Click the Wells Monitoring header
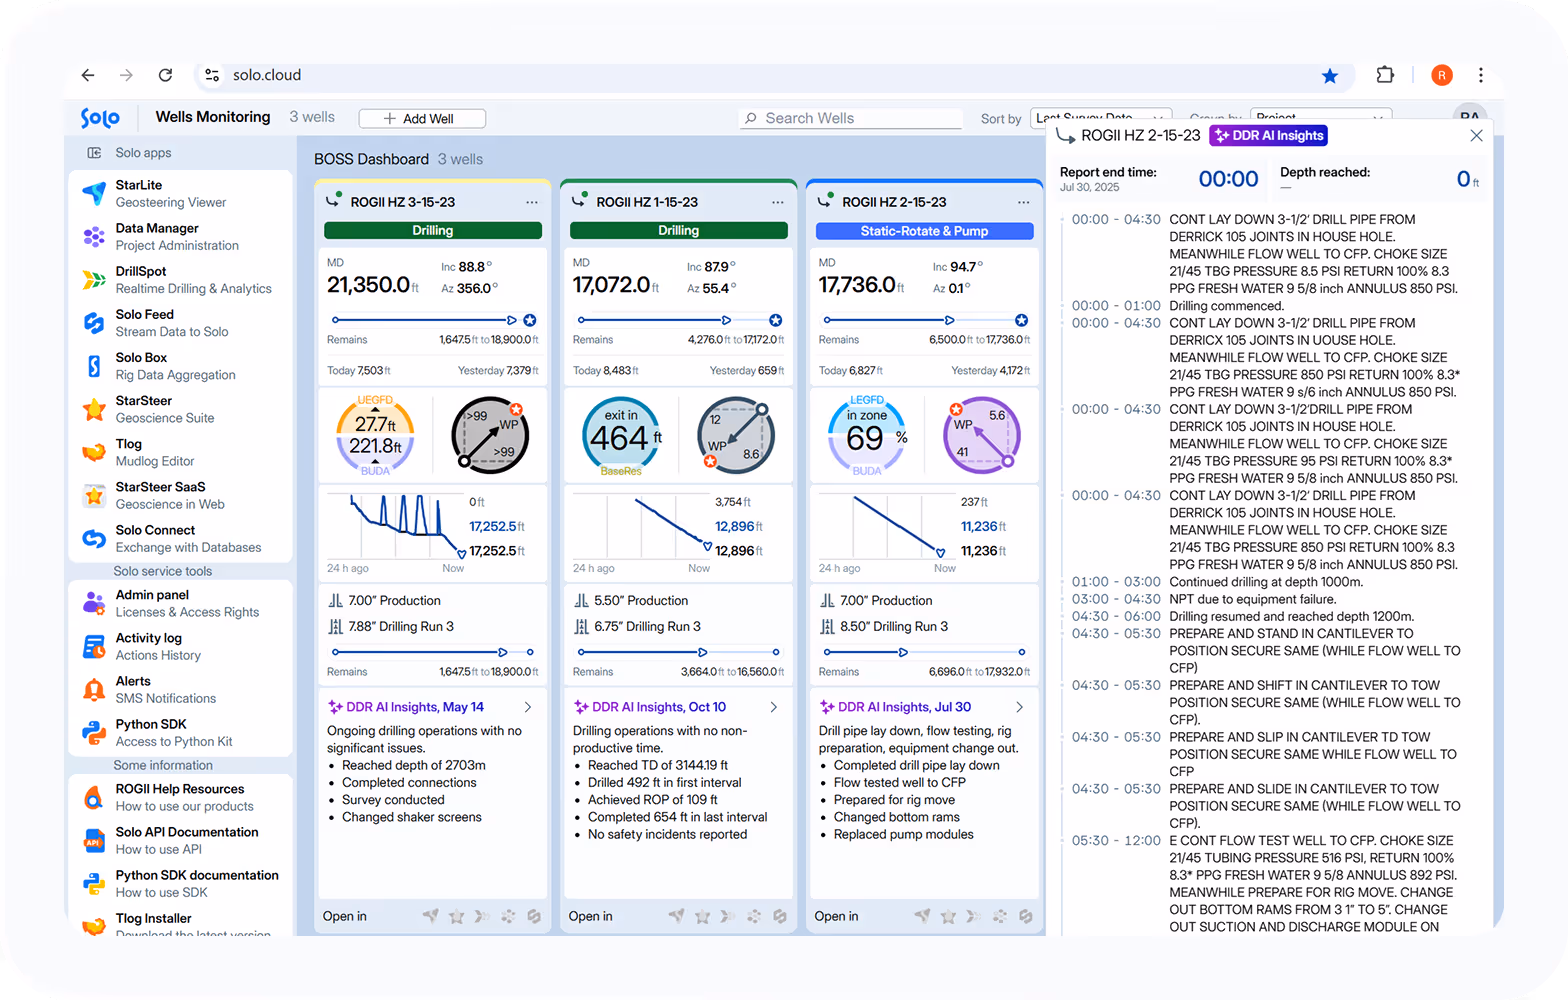The height and width of the screenshot is (1000, 1568). click(213, 117)
